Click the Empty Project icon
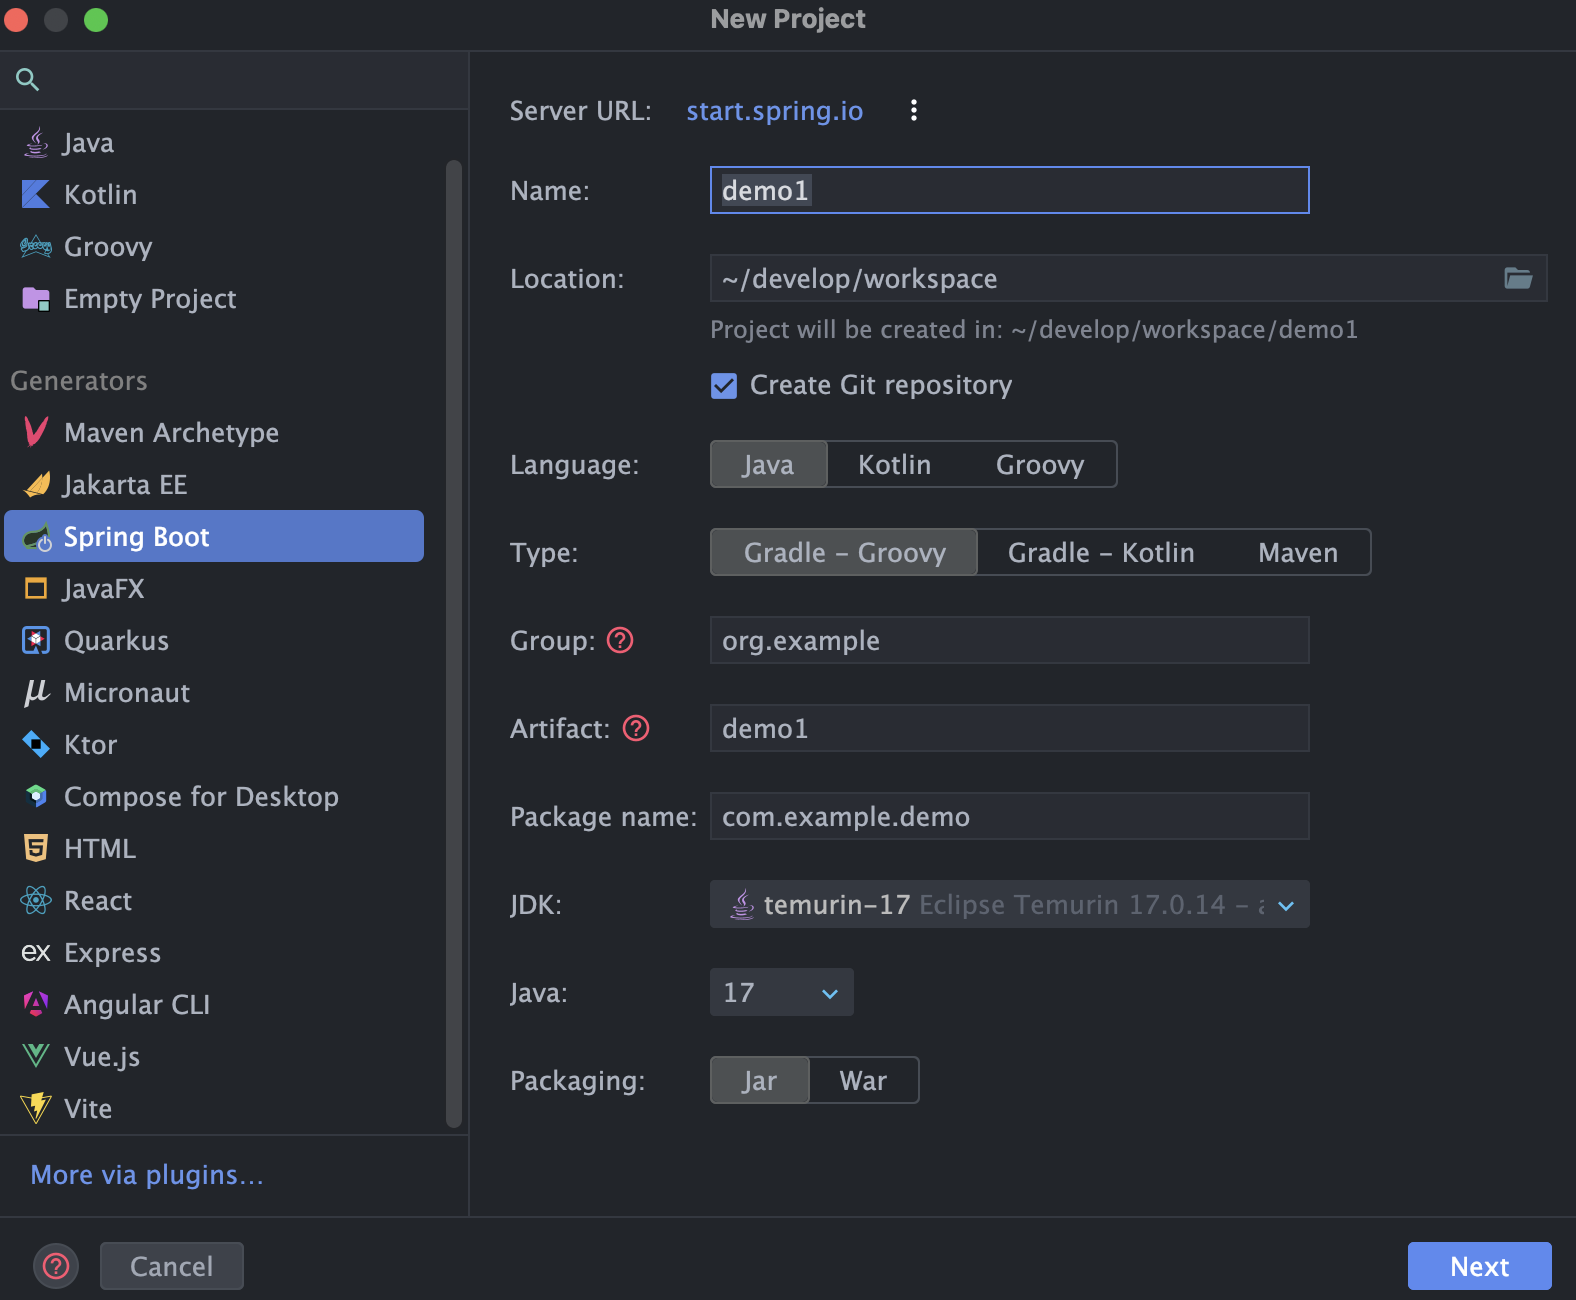This screenshot has width=1576, height=1300. (36, 298)
